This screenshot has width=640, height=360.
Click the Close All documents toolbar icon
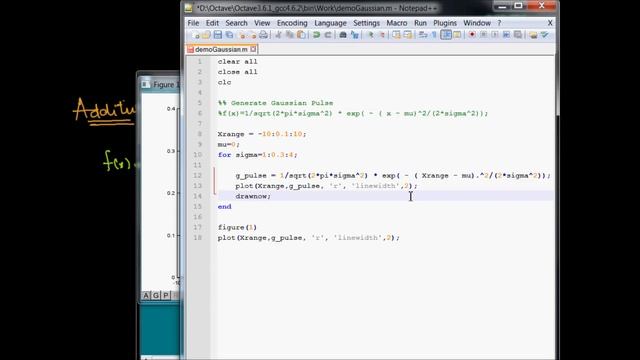tap(253, 35)
